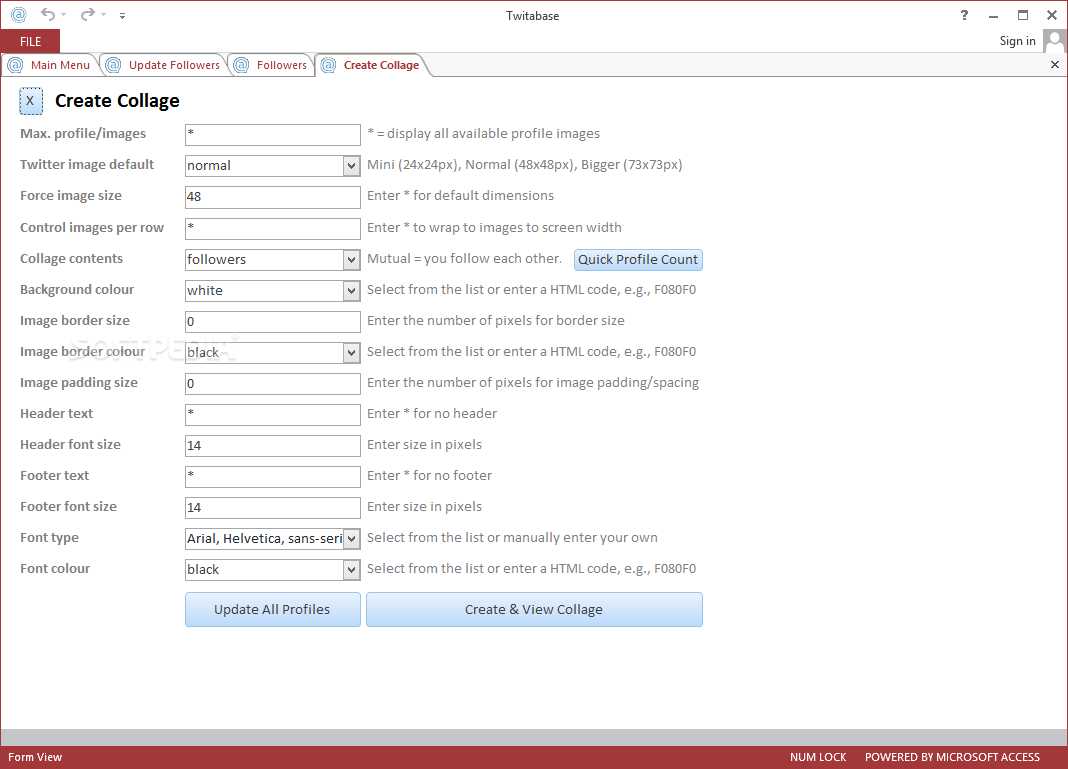Click the POWERED BY MICROSOFT ACCESS text

pyautogui.click(x=952, y=757)
